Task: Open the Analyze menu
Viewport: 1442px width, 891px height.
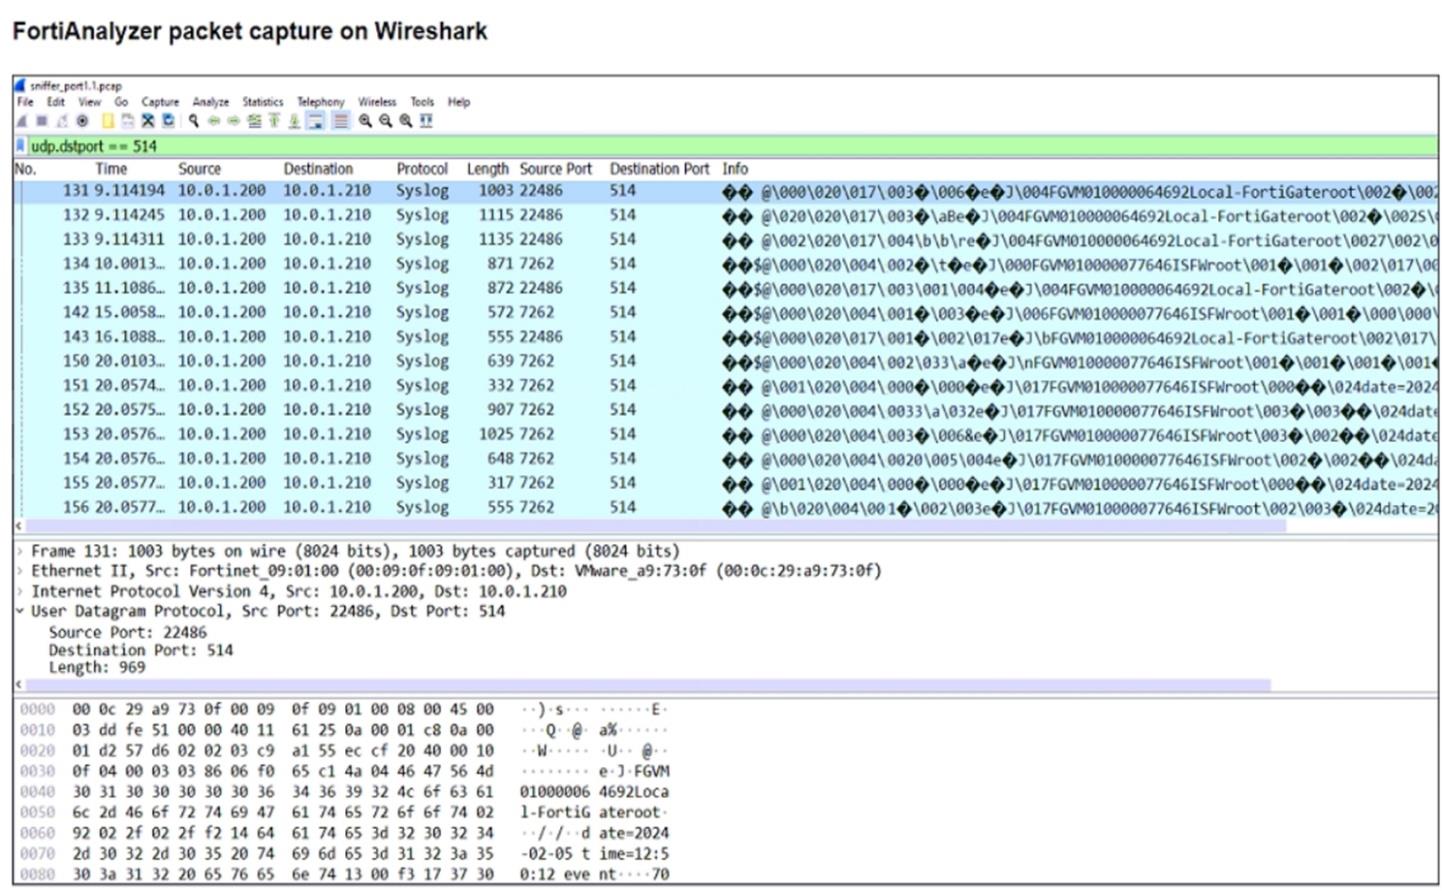Action: pyautogui.click(x=210, y=102)
